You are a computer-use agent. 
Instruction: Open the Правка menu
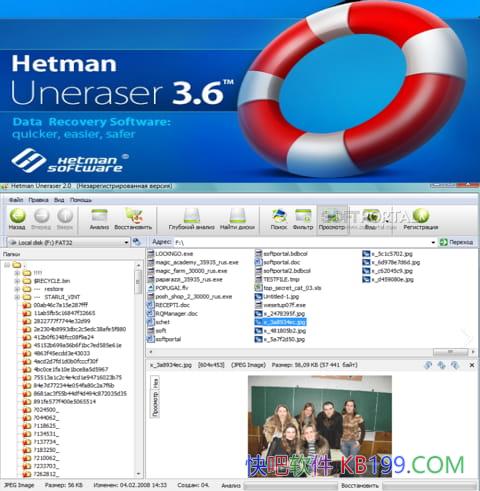click(38, 200)
